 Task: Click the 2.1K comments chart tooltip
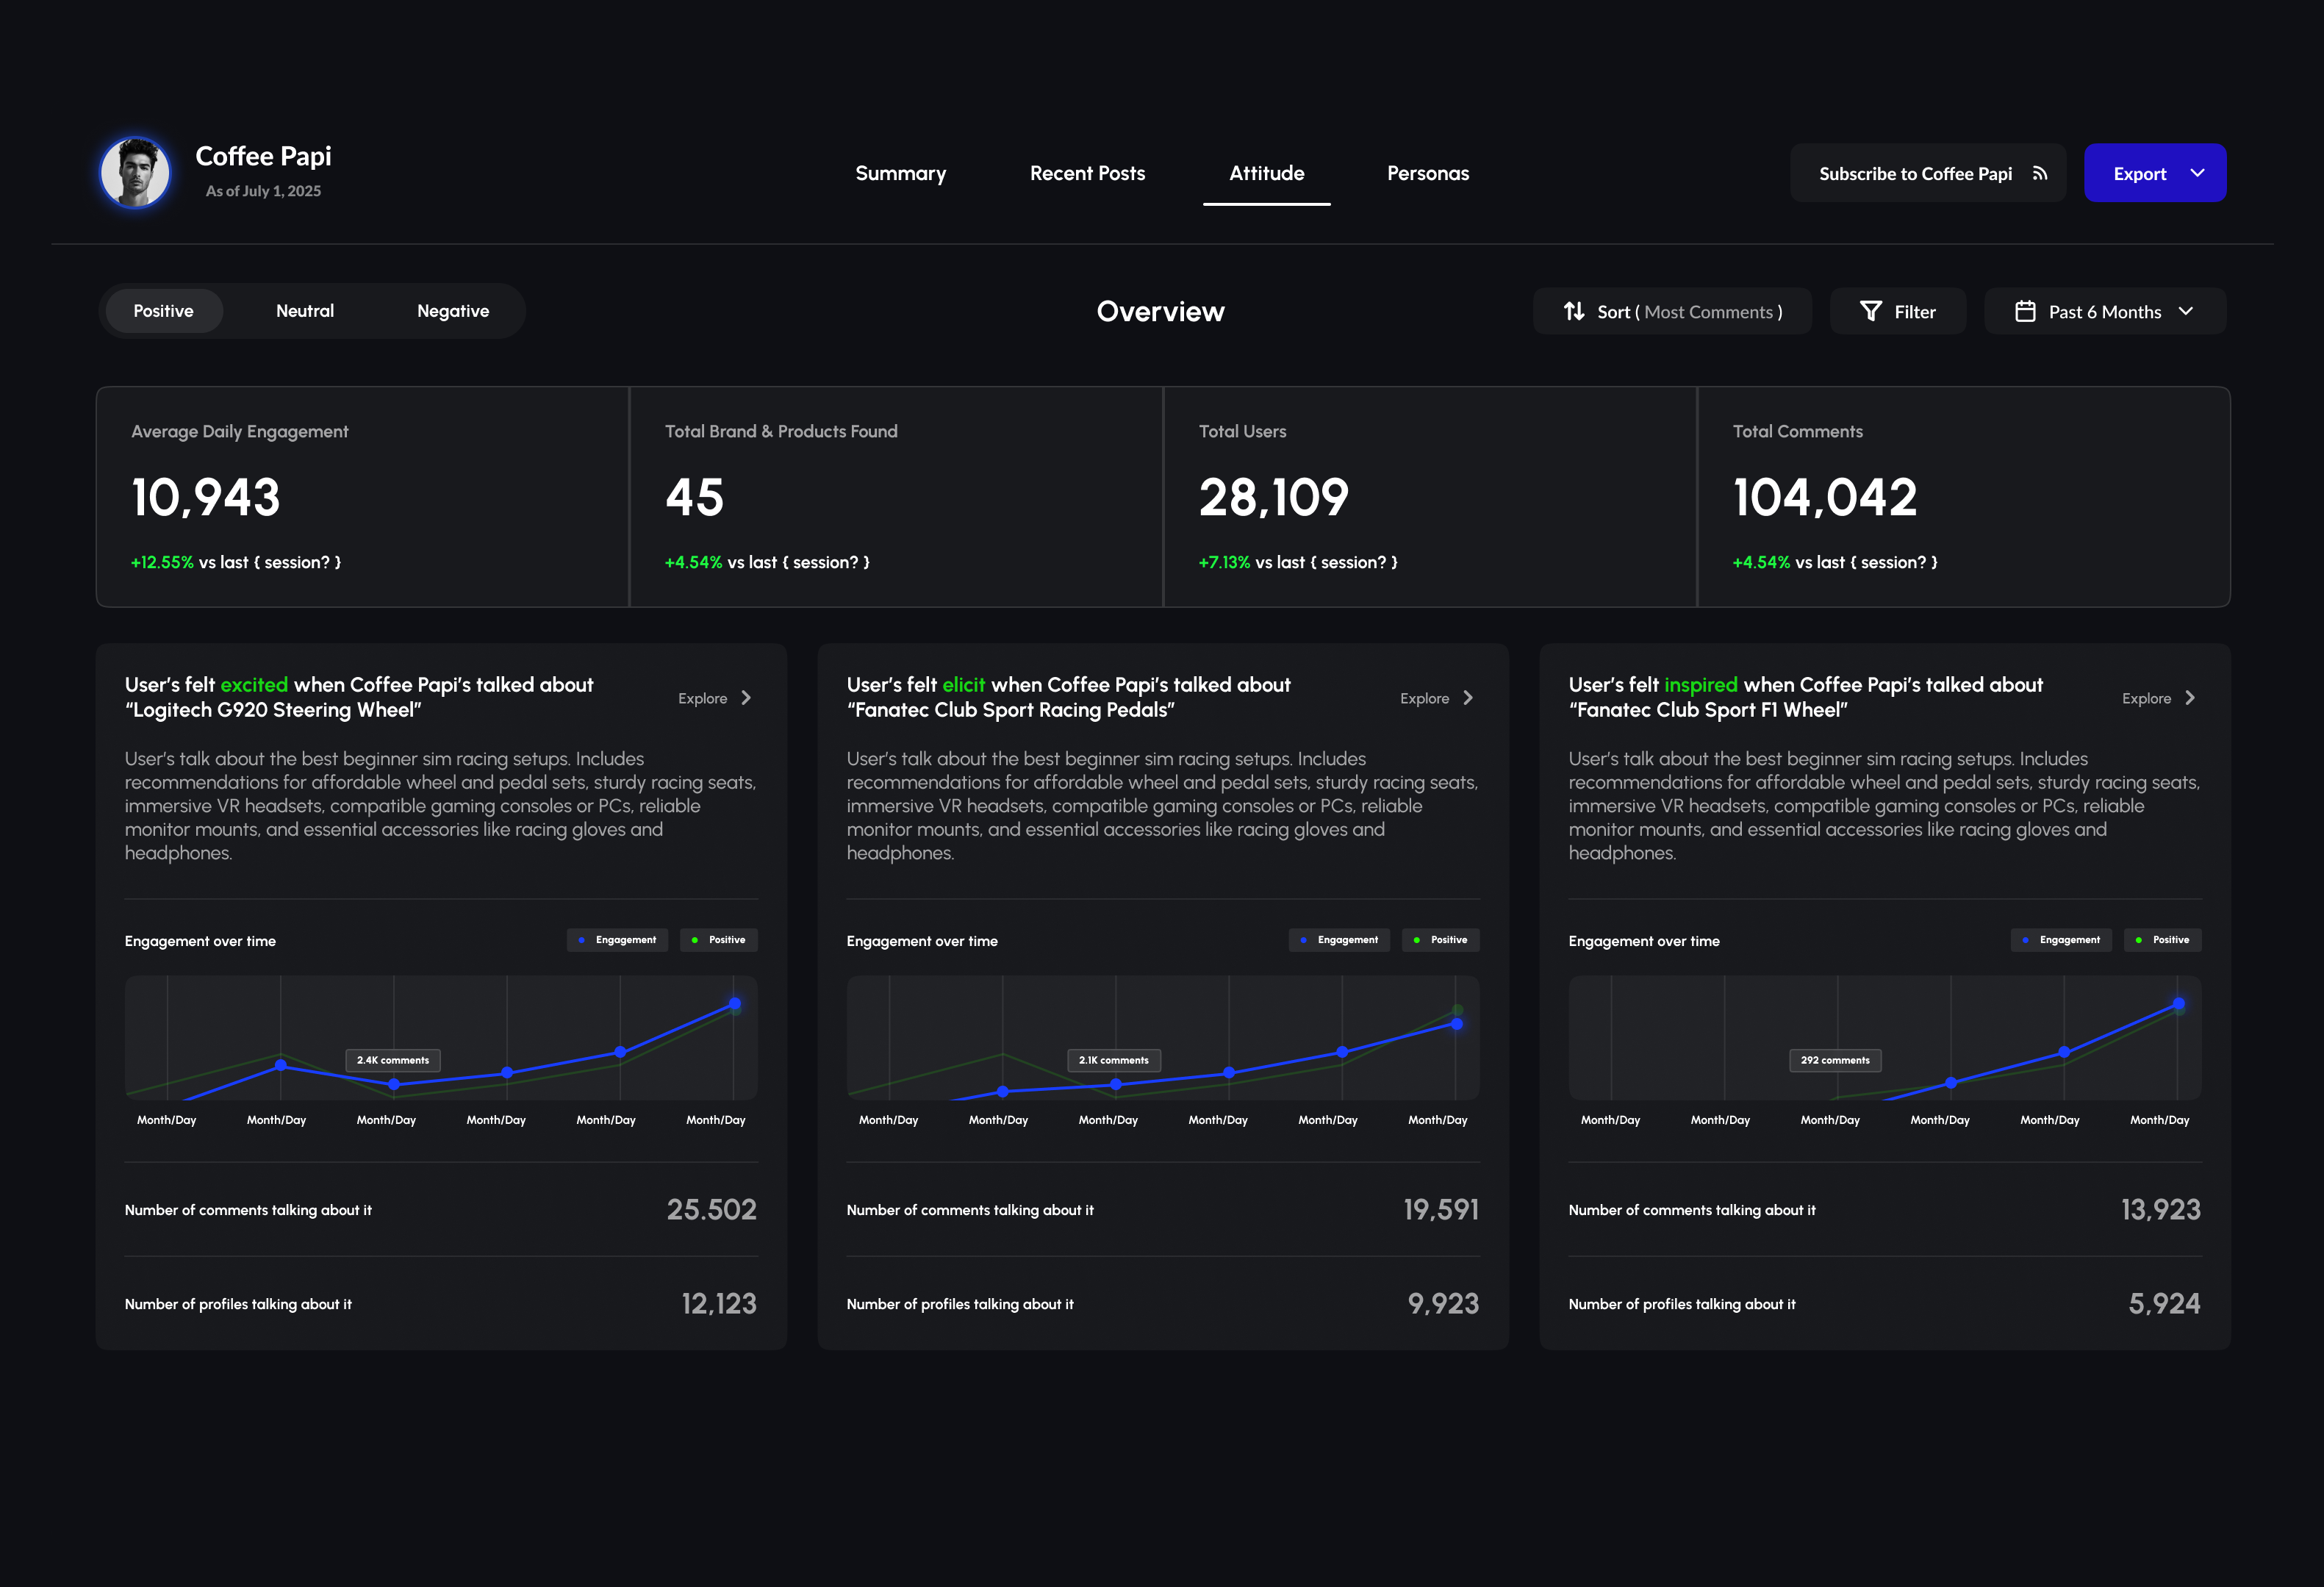(x=1114, y=1060)
